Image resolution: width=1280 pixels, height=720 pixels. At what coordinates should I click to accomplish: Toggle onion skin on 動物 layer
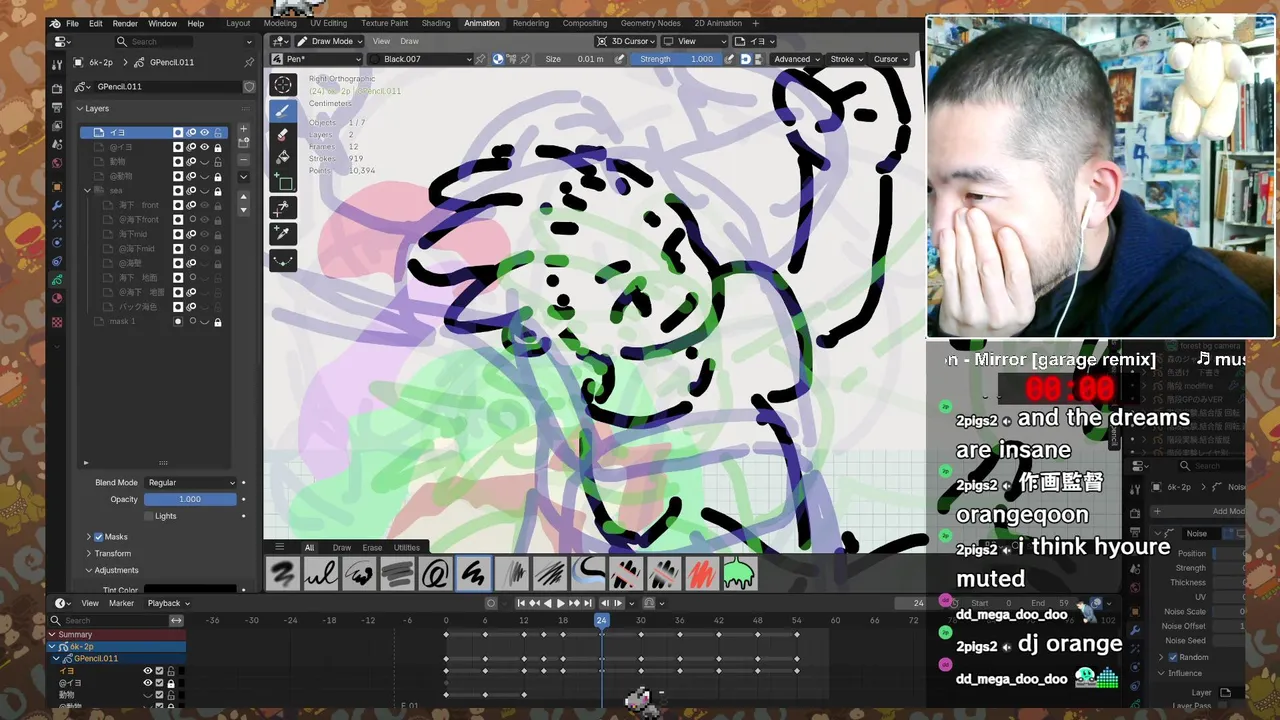tap(191, 161)
